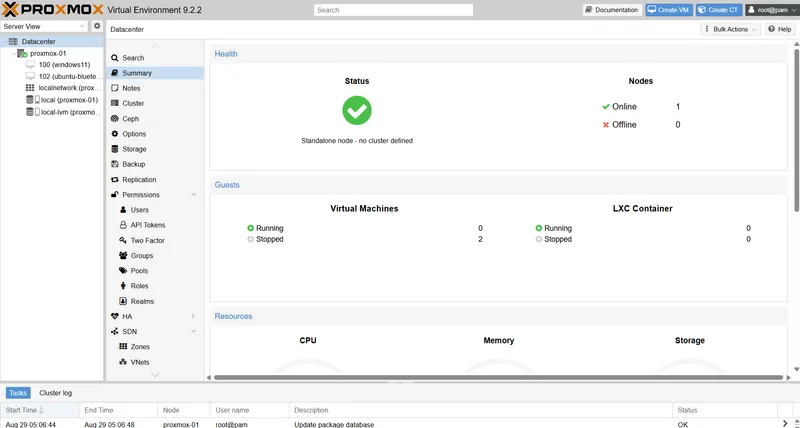
Task: Collapse the proxmox-01 tree node arrow
Action: click(x=13, y=53)
